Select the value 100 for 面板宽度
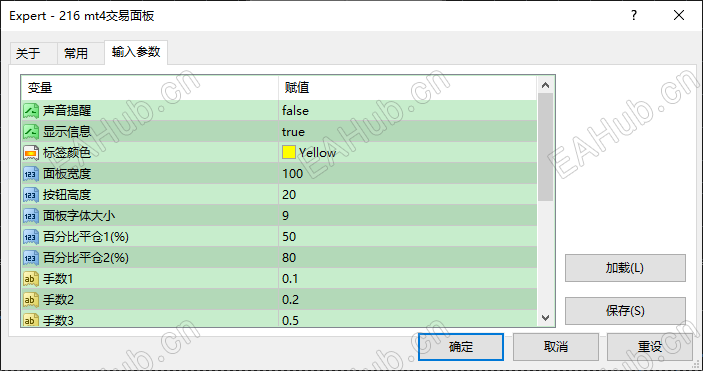The width and height of the screenshot is (703, 371). click(x=292, y=174)
